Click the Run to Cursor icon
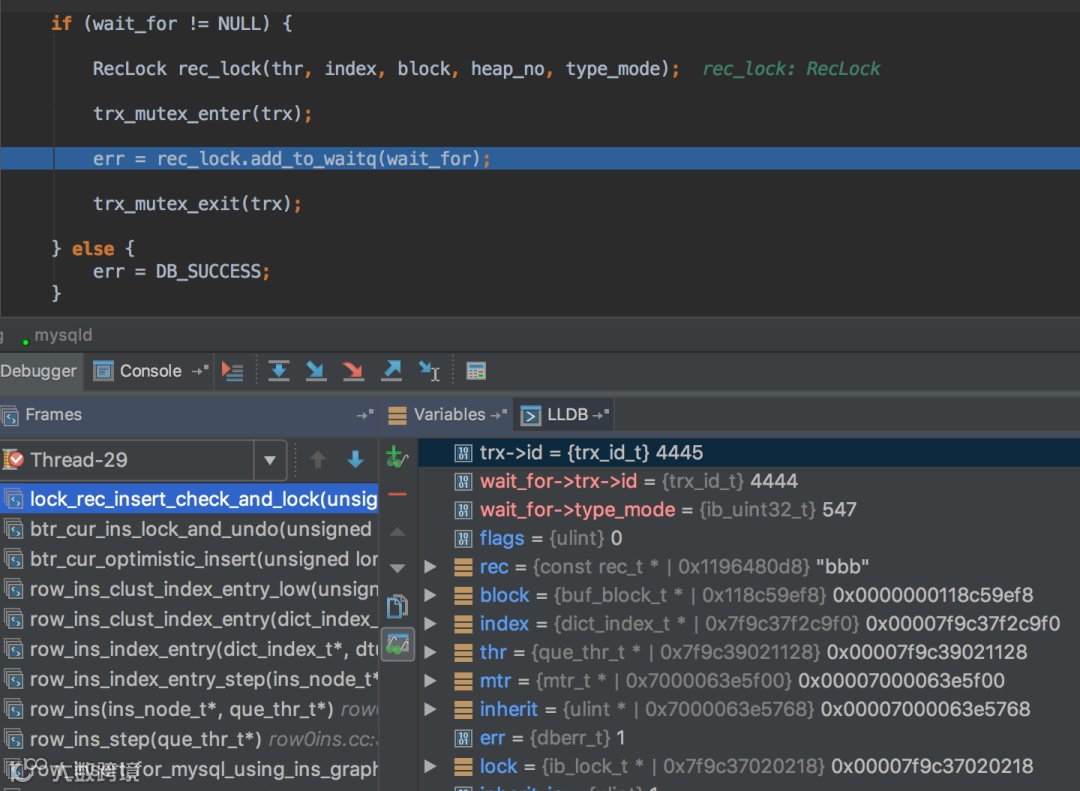1080x791 pixels. (429, 371)
